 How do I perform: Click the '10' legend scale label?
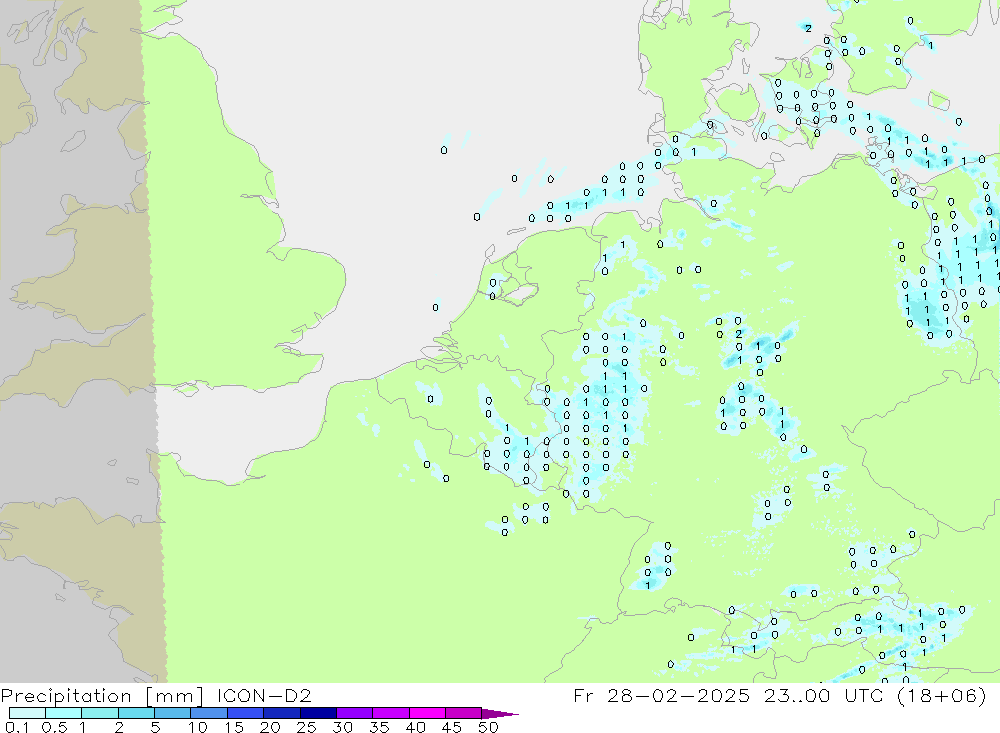(198, 727)
